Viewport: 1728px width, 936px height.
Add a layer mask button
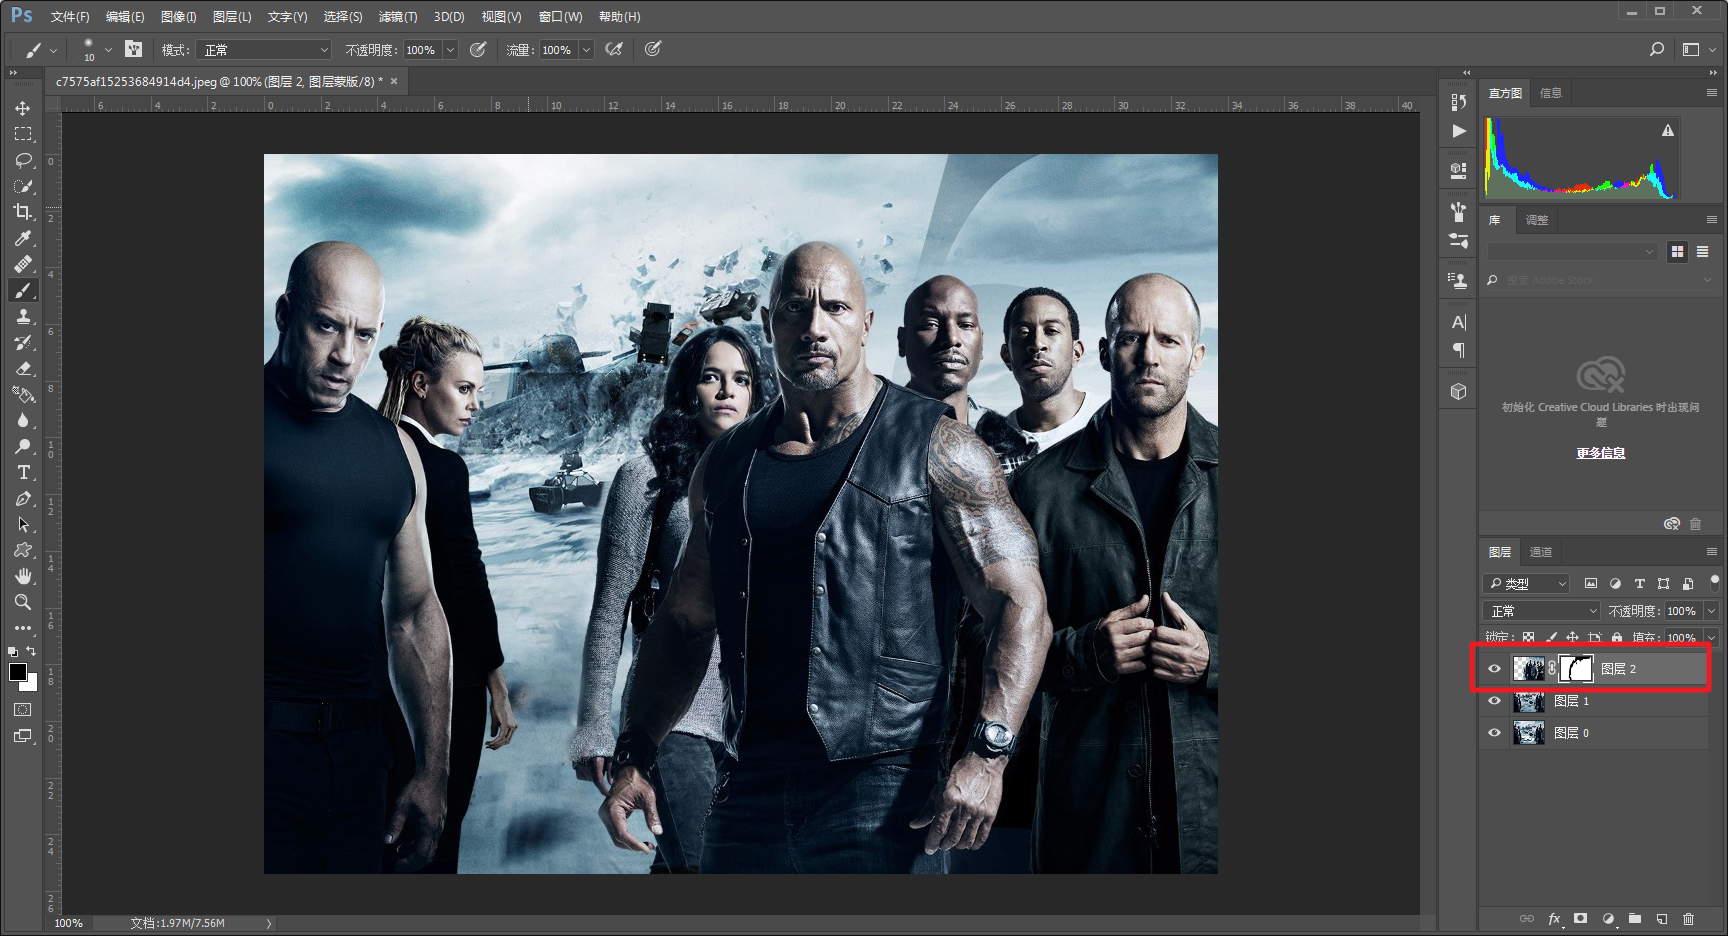(1581, 919)
